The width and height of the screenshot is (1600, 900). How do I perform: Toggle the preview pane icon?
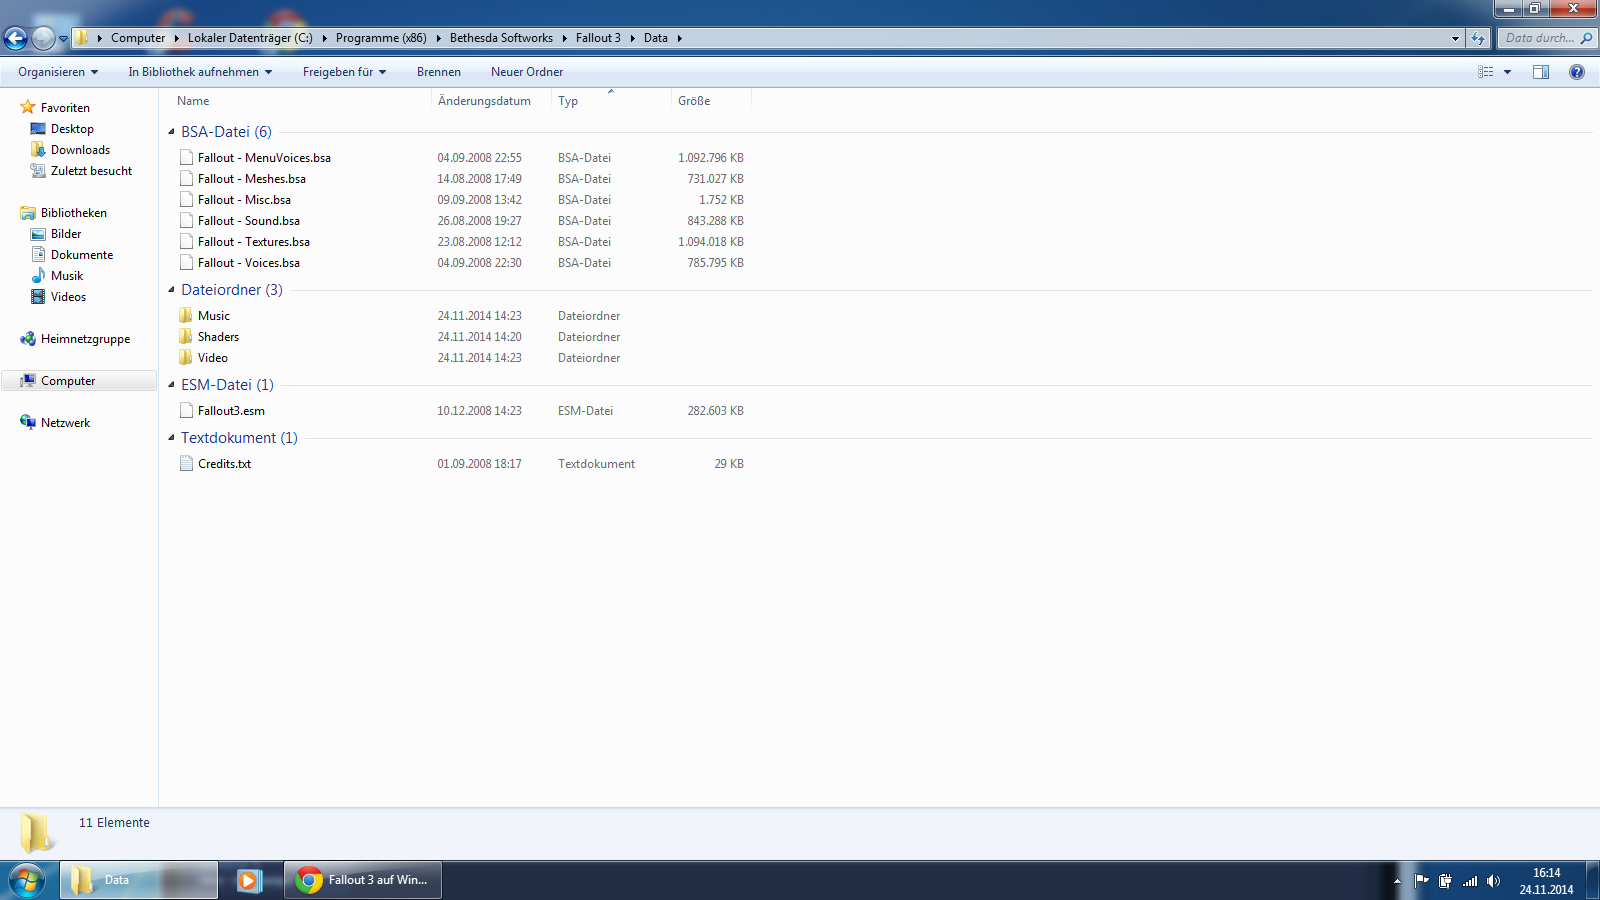(x=1541, y=72)
